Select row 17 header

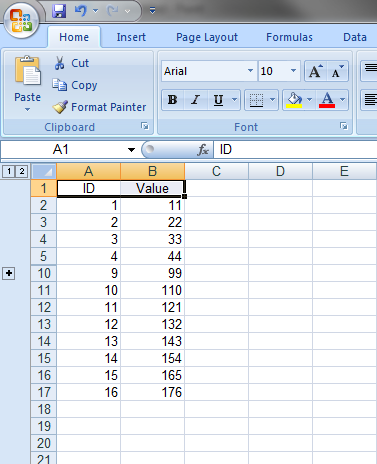[44, 392]
